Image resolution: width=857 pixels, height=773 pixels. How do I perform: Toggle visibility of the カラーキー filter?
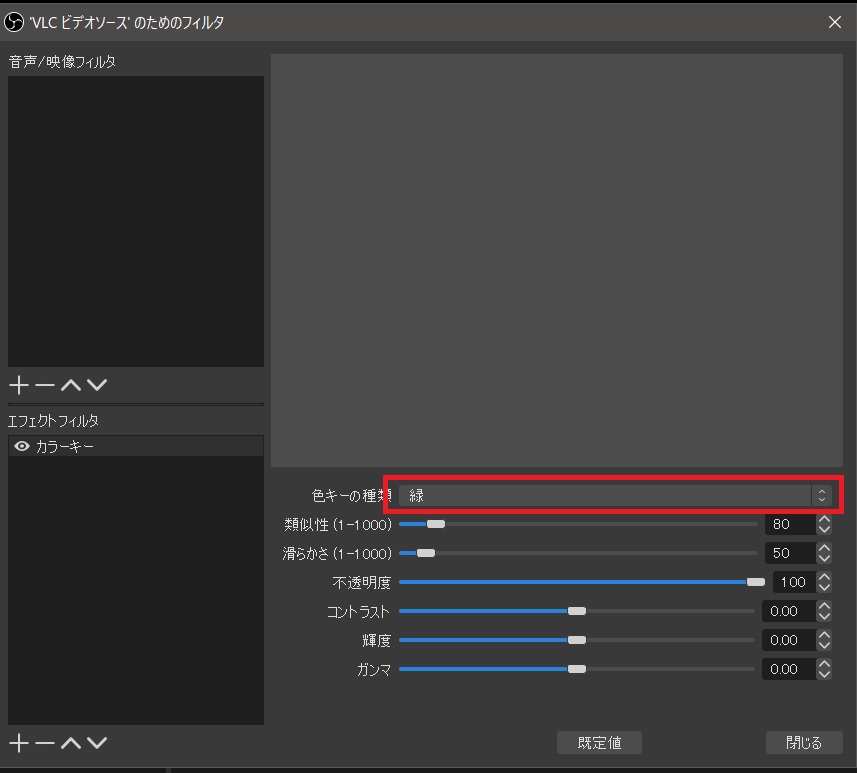click(21, 447)
